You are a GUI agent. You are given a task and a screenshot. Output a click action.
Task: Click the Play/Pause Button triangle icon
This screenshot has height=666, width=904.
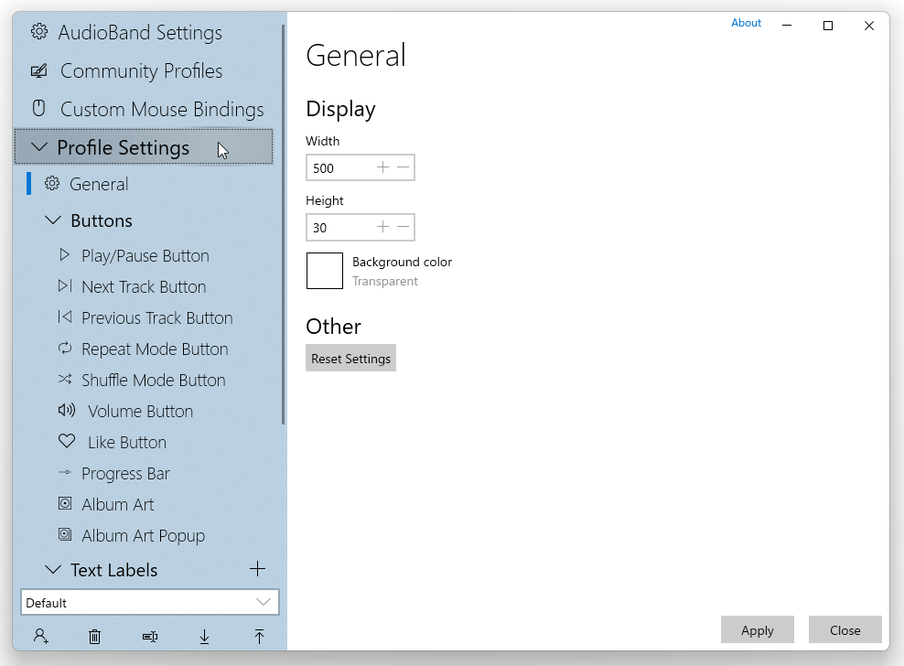(x=65, y=255)
